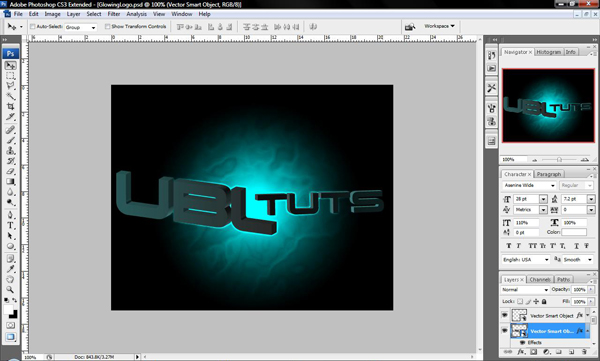Select the Gradient tool

(10, 181)
